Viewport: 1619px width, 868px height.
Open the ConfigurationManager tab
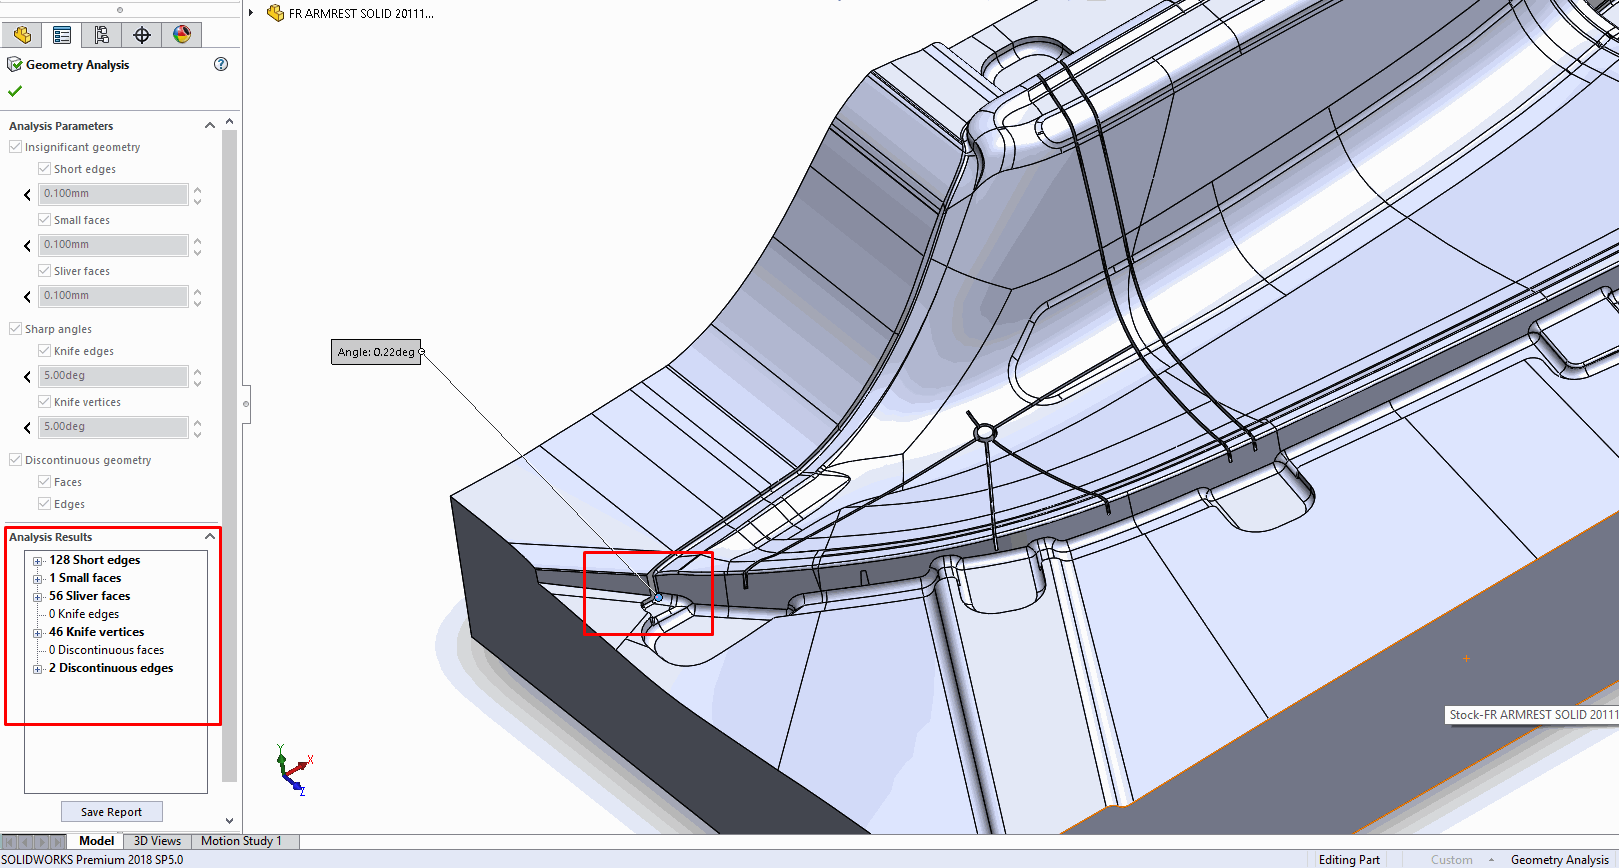(102, 35)
